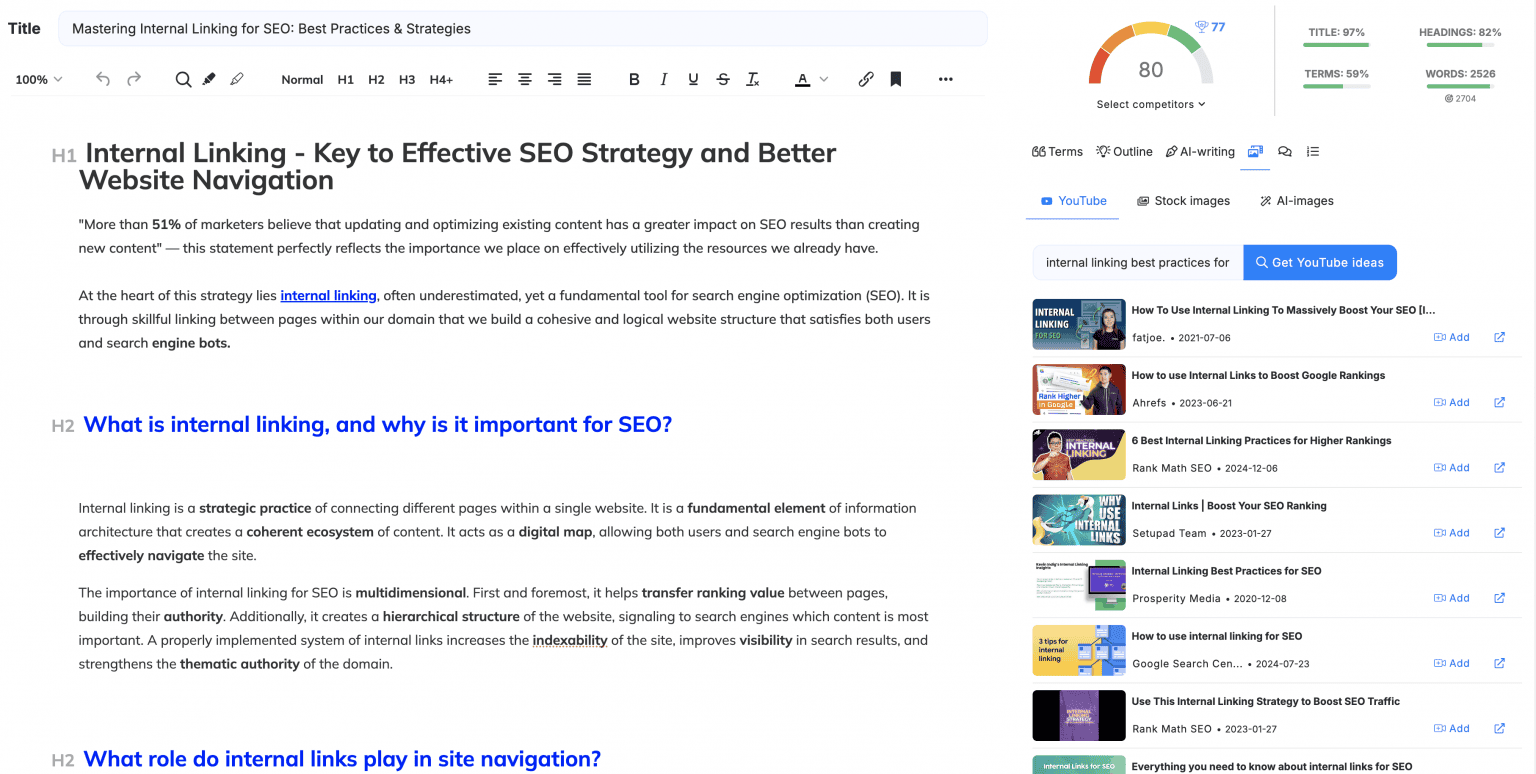Insert a hyperlink with the link icon
The width and height of the screenshot is (1536, 774).
click(866, 79)
